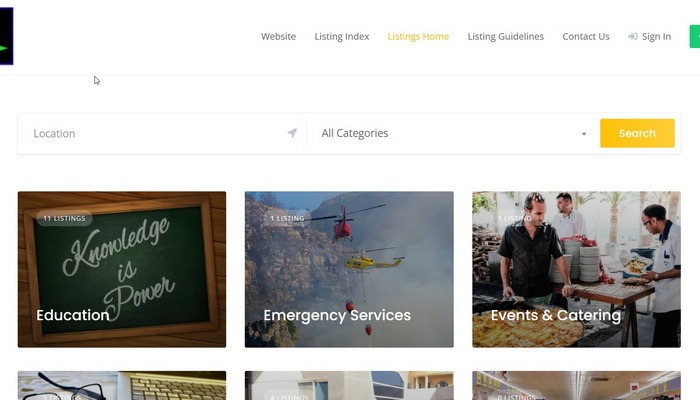Open the Contact Us link
Image resolution: width=700 pixels, height=400 pixels.
[x=586, y=37]
